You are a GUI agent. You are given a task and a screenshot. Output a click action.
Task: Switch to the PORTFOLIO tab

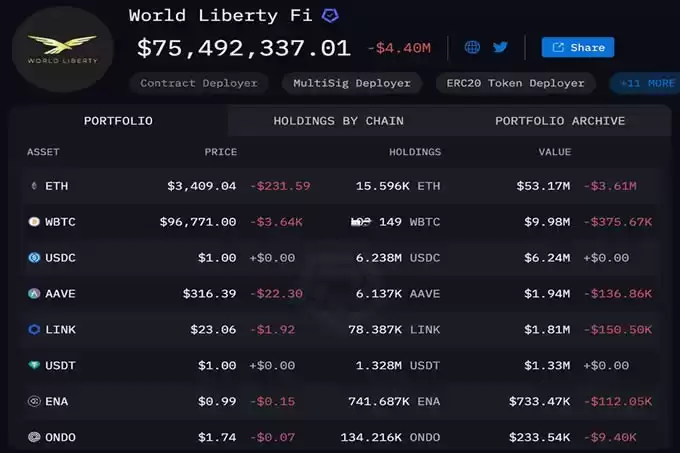118,121
